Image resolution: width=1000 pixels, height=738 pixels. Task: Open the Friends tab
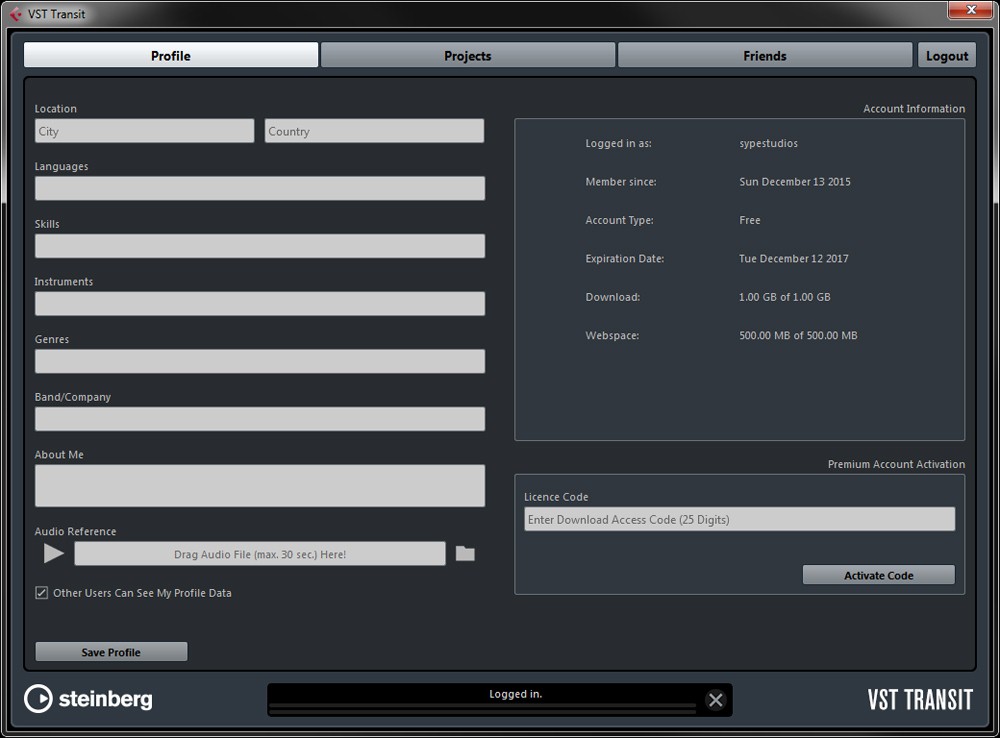click(765, 55)
